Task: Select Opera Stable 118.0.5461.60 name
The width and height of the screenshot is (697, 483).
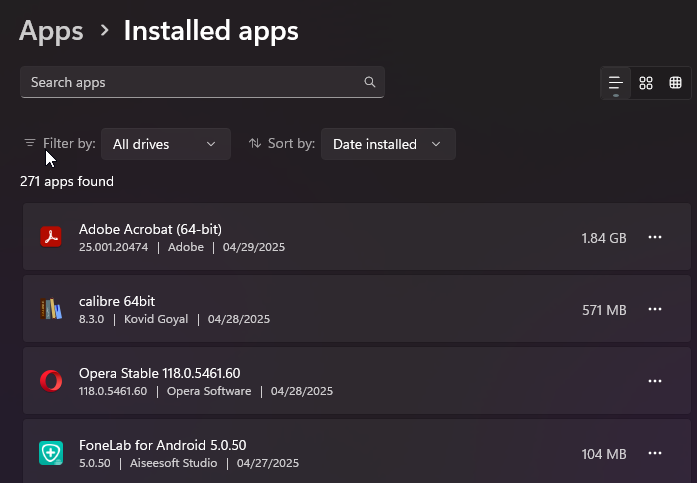Action: pos(160,373)
